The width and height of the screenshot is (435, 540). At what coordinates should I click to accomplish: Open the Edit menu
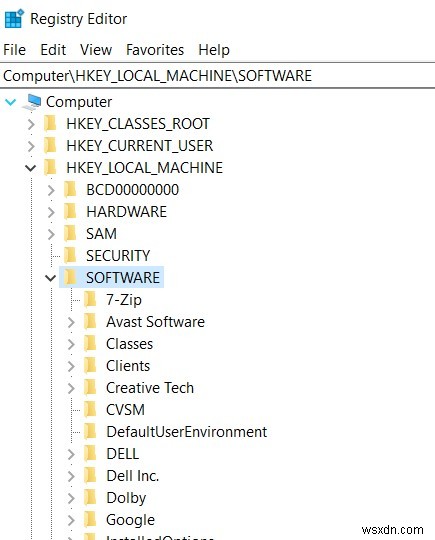(x=53, y=50)
